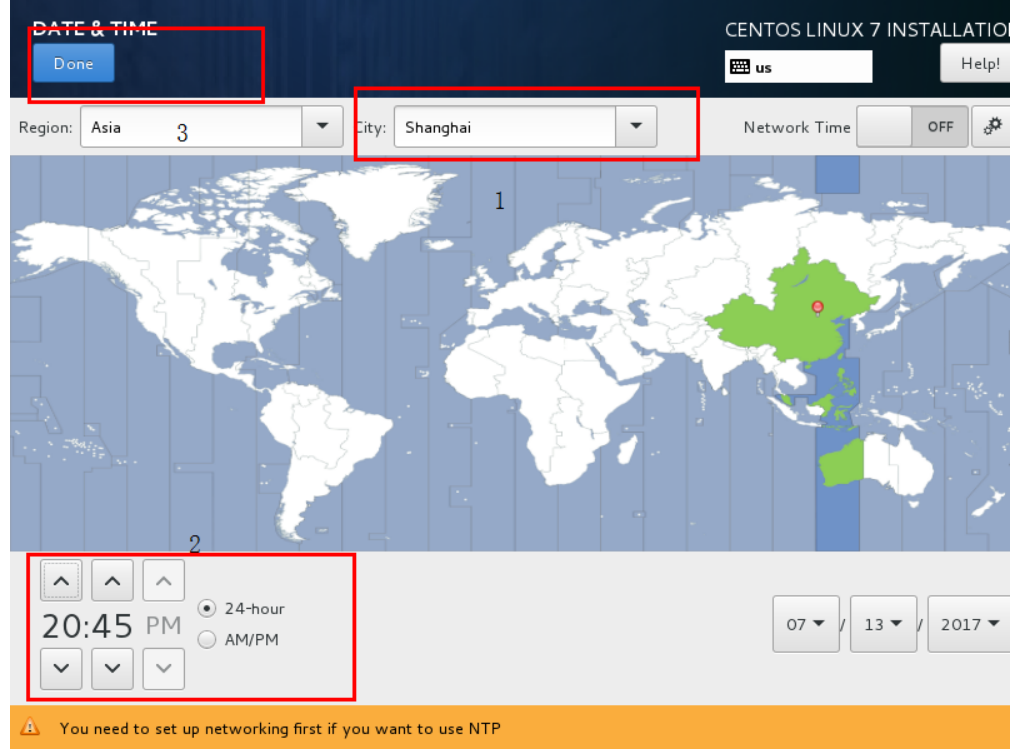Screen dimensions: 1024x756
Task: Decrease the hour with the down arrow
Action: (61, 669)
